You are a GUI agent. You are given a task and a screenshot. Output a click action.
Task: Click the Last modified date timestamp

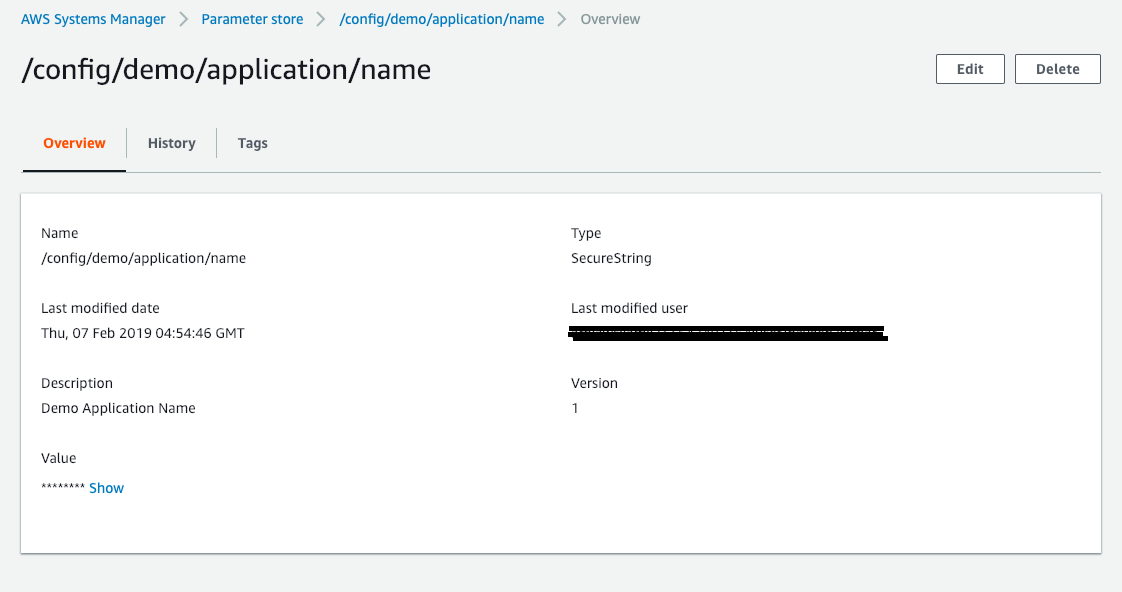(x=142, y=332)
